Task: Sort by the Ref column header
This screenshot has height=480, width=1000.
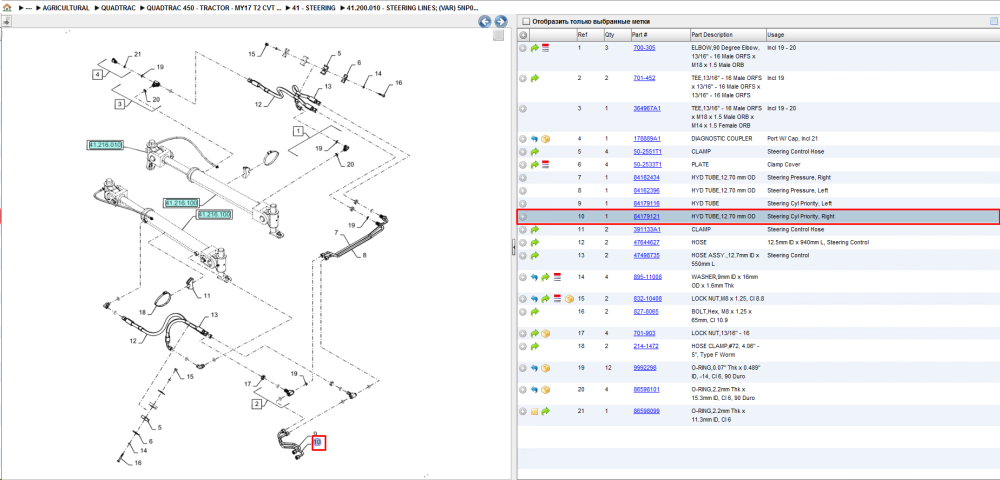Action: (x=589, y=34)
